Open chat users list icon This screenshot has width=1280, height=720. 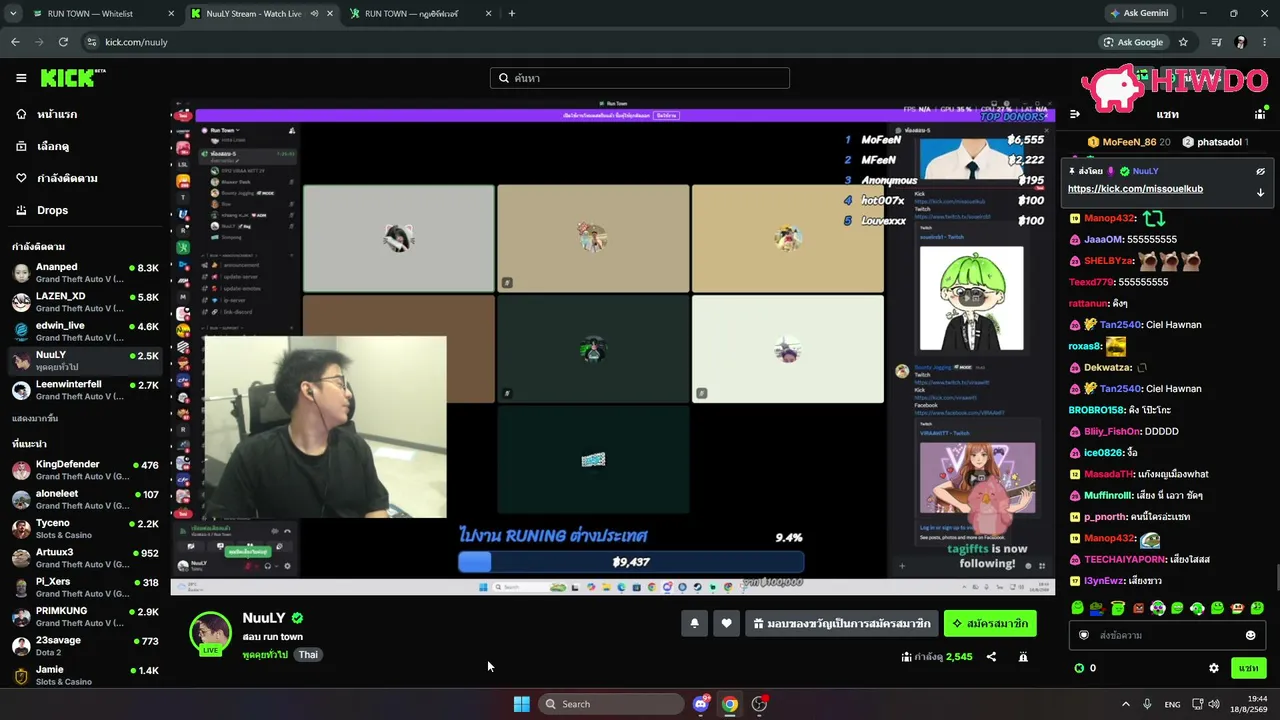[x=1260, y=114]
